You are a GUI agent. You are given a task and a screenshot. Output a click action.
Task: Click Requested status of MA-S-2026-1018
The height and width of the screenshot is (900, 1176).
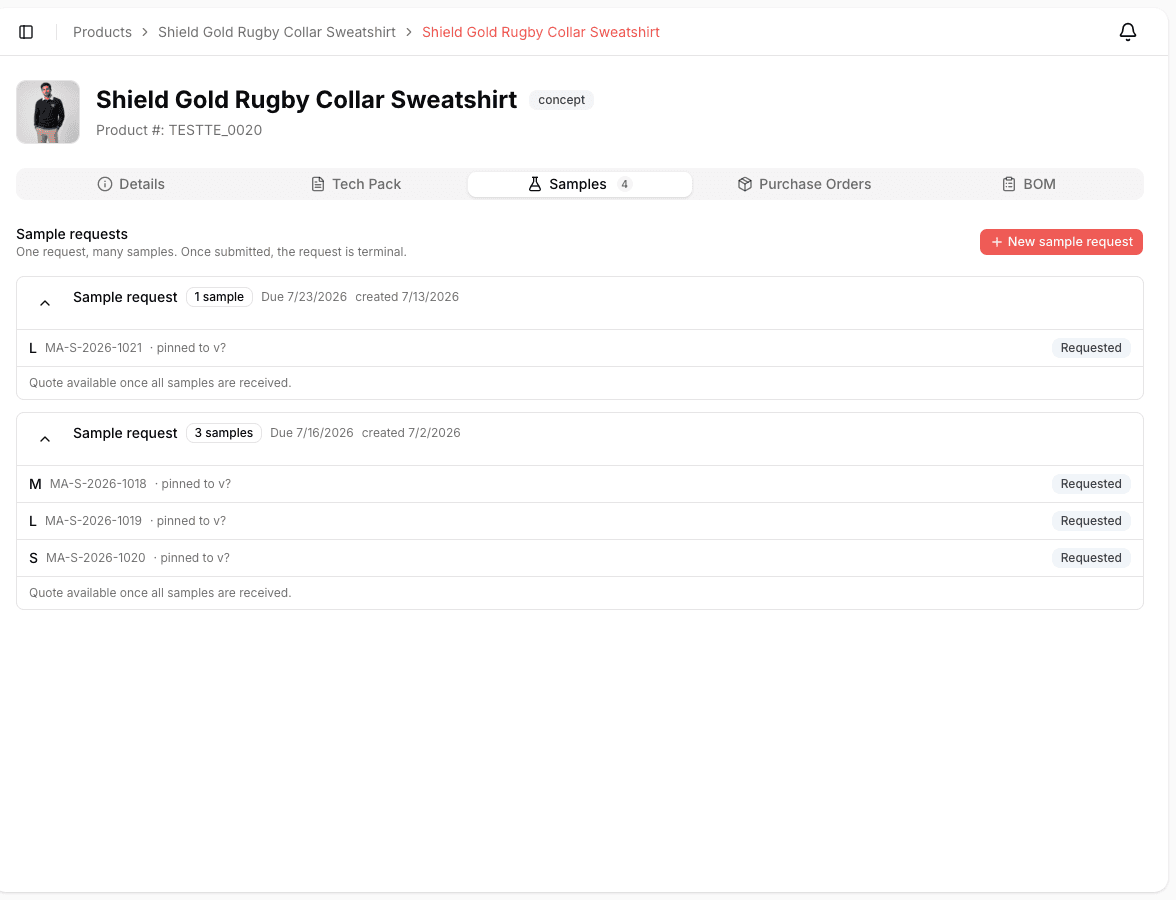(1090, 484)
